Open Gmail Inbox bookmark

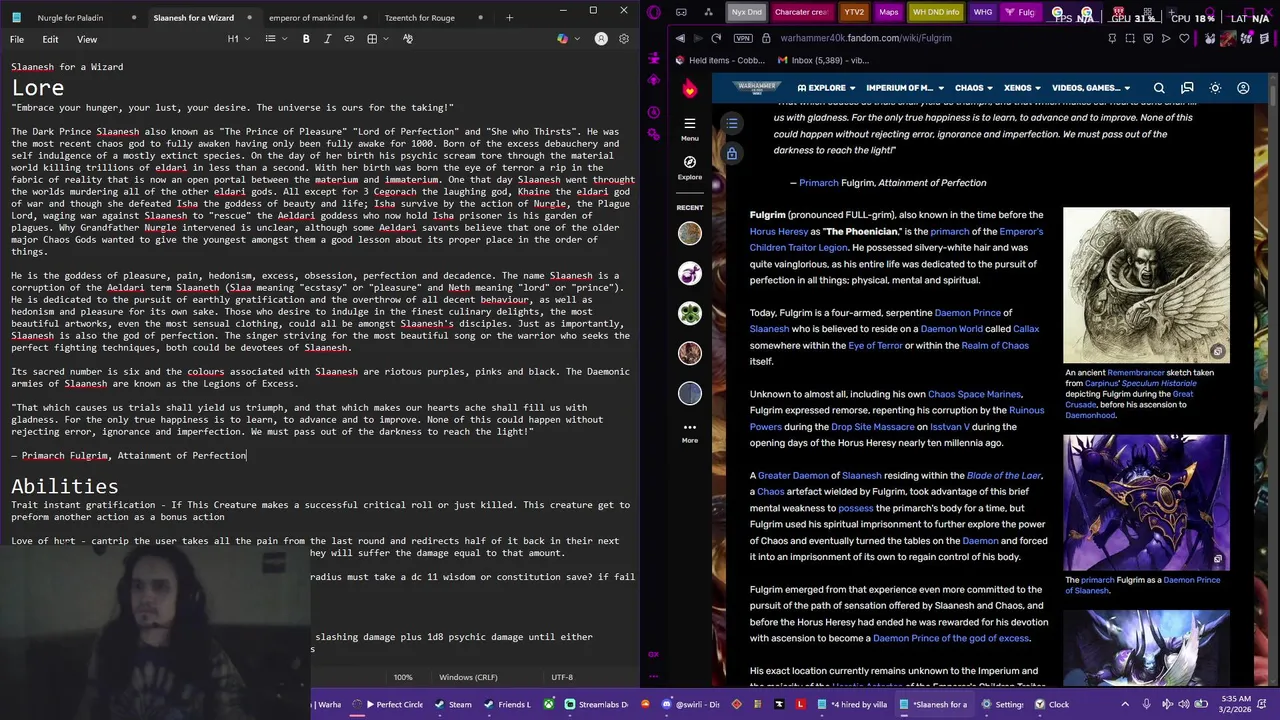(823, 60)
